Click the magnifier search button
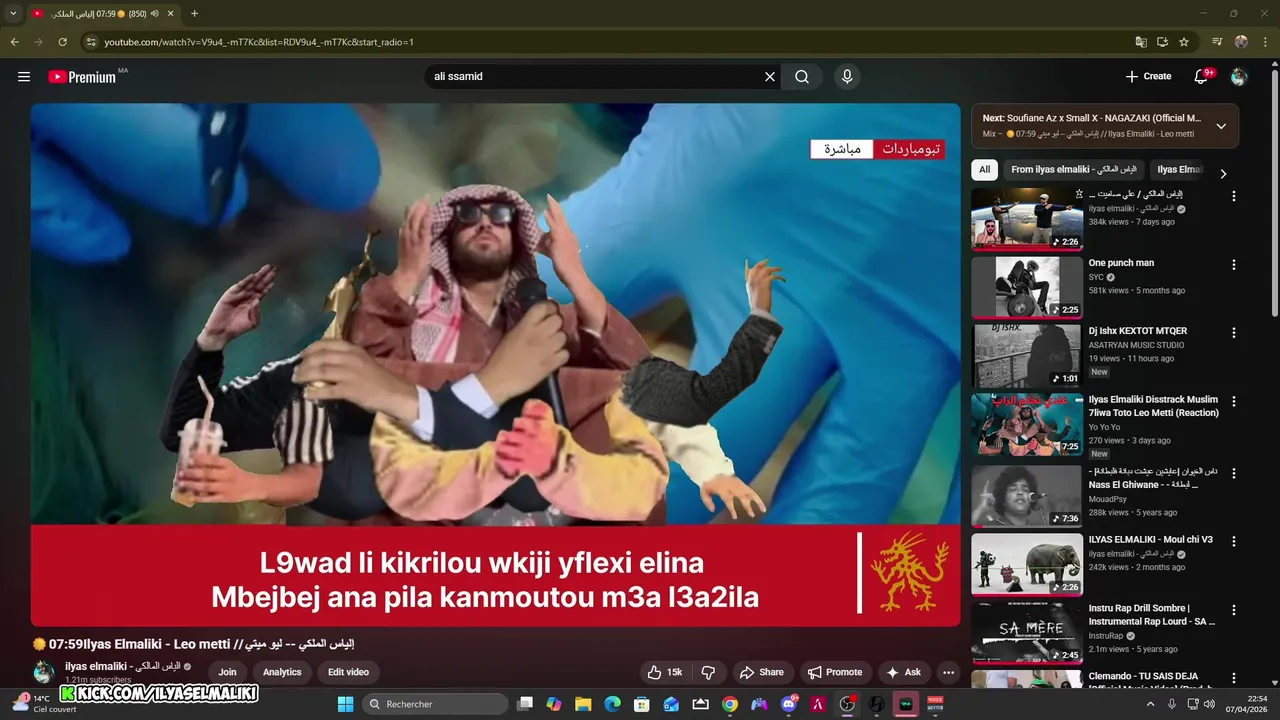1280x720 pixels. point(802,76)
